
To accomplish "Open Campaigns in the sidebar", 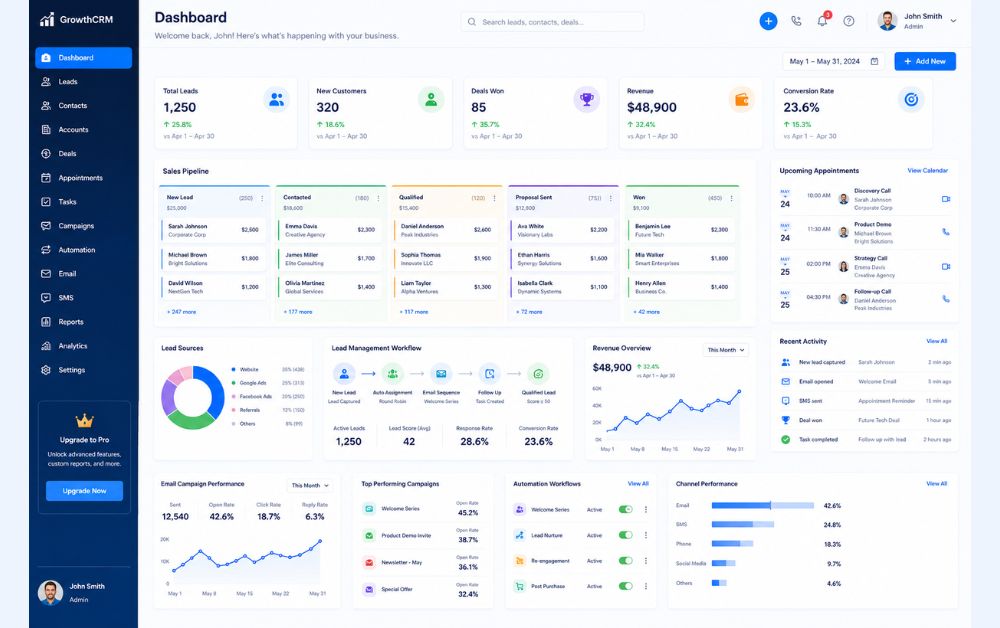I will (84, 226).
